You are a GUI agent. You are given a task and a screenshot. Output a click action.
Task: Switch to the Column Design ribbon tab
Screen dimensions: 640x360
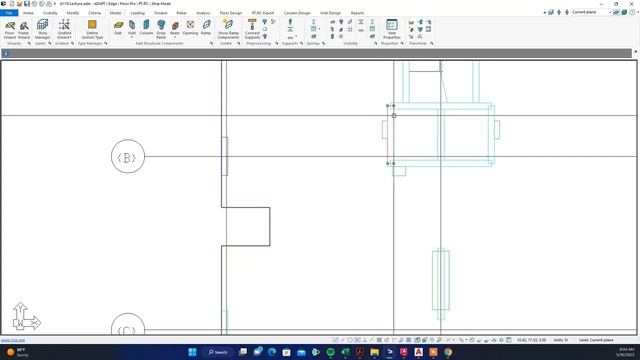[x=297, y=13]
